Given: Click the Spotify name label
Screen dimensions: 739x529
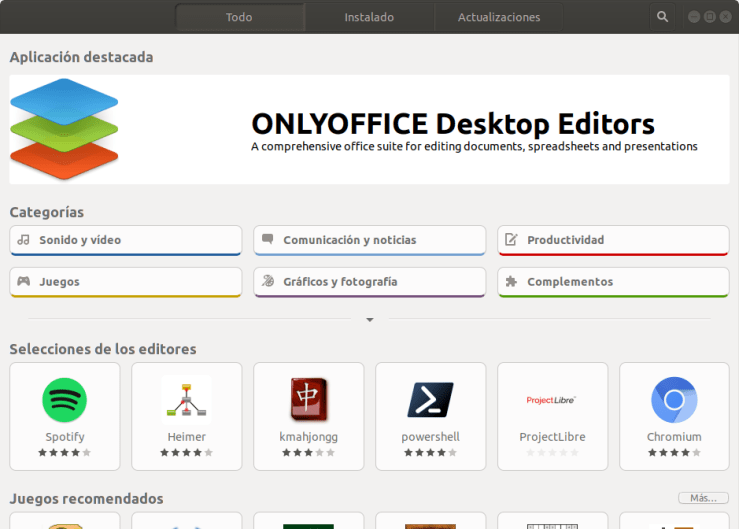Looking at the screenshot, I should (65, 437).
